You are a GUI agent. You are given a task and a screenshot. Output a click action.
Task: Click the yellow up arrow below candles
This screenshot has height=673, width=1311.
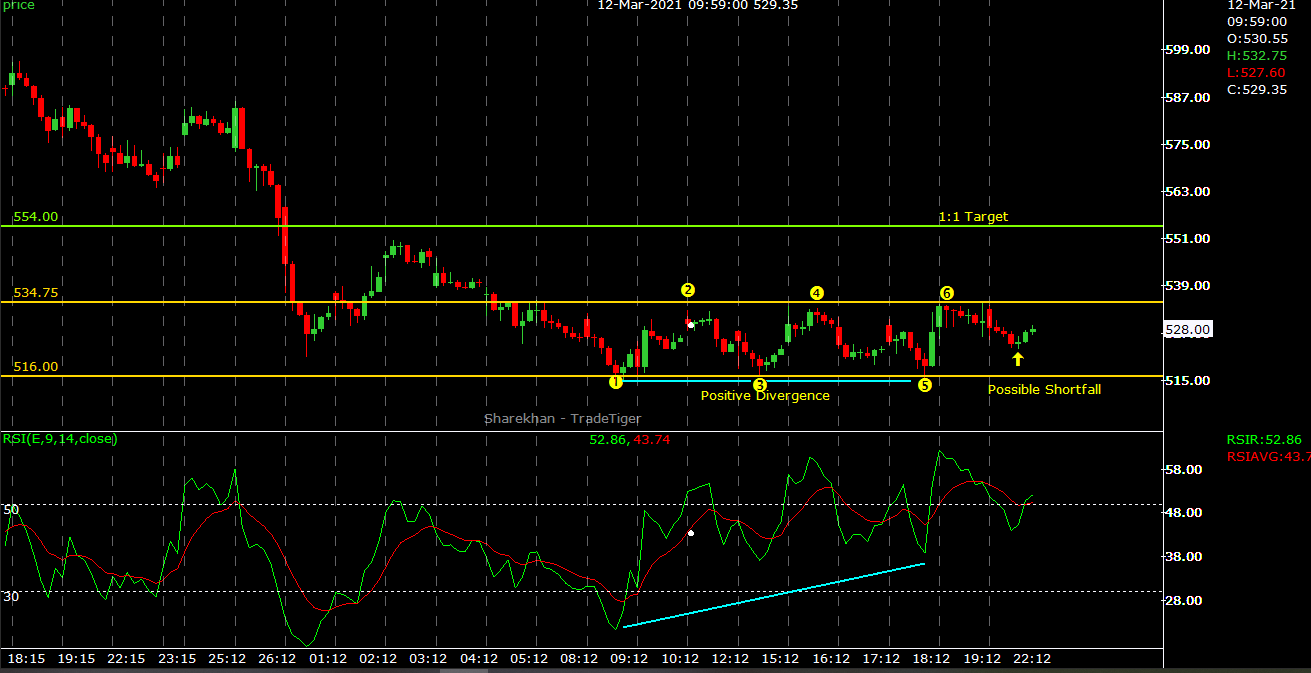1018,359
